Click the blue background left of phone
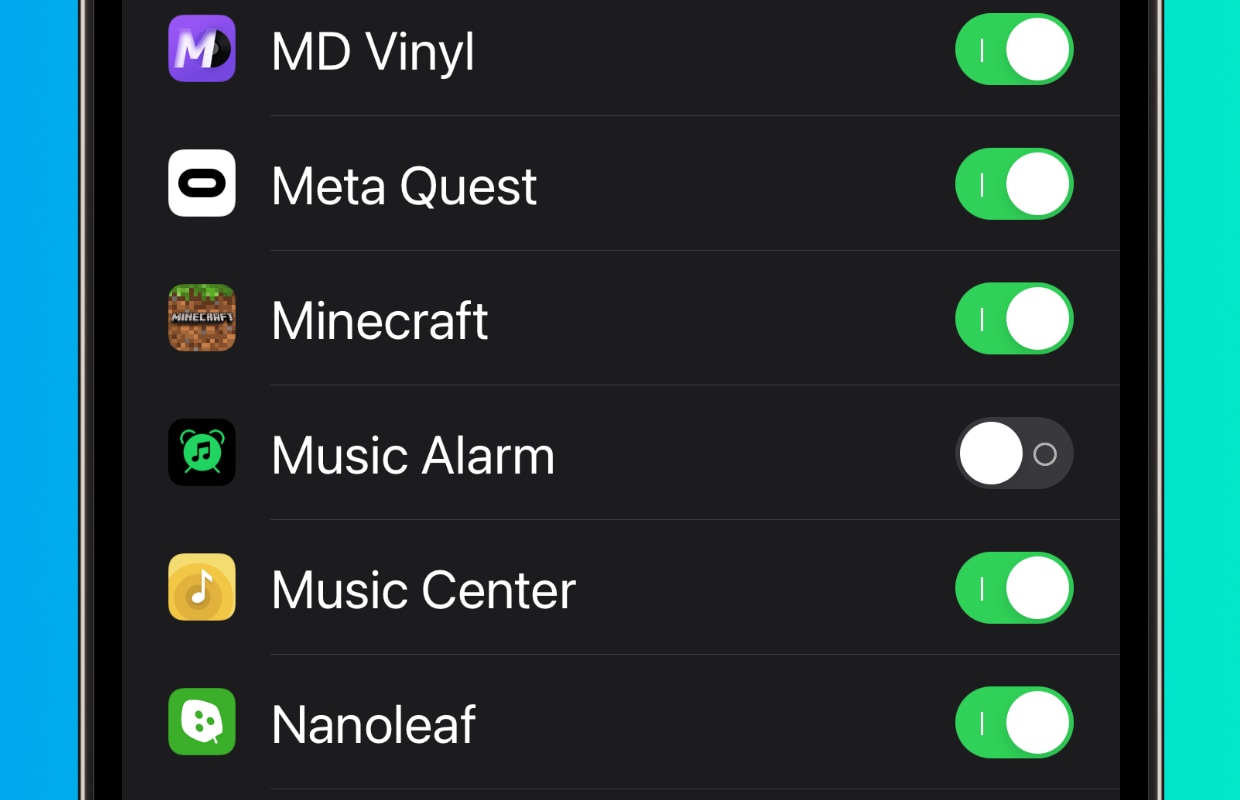Screen dimensions: 1240x800 pyautogui.click(x=39, y=400)
